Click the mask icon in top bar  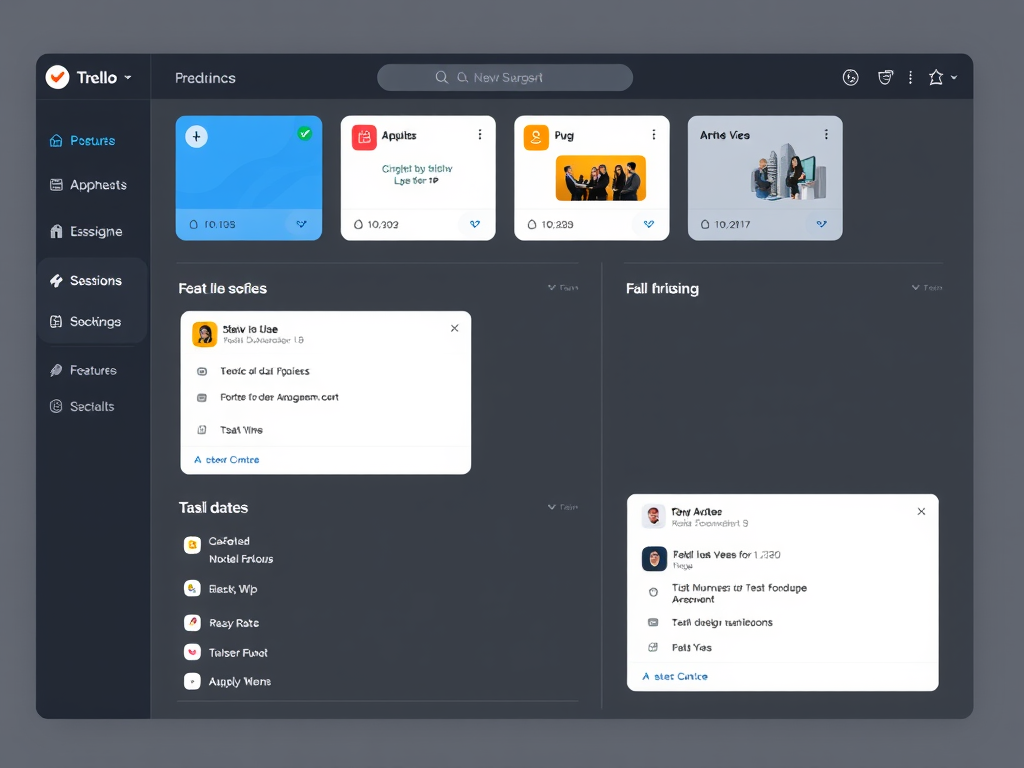pos(885,77)
